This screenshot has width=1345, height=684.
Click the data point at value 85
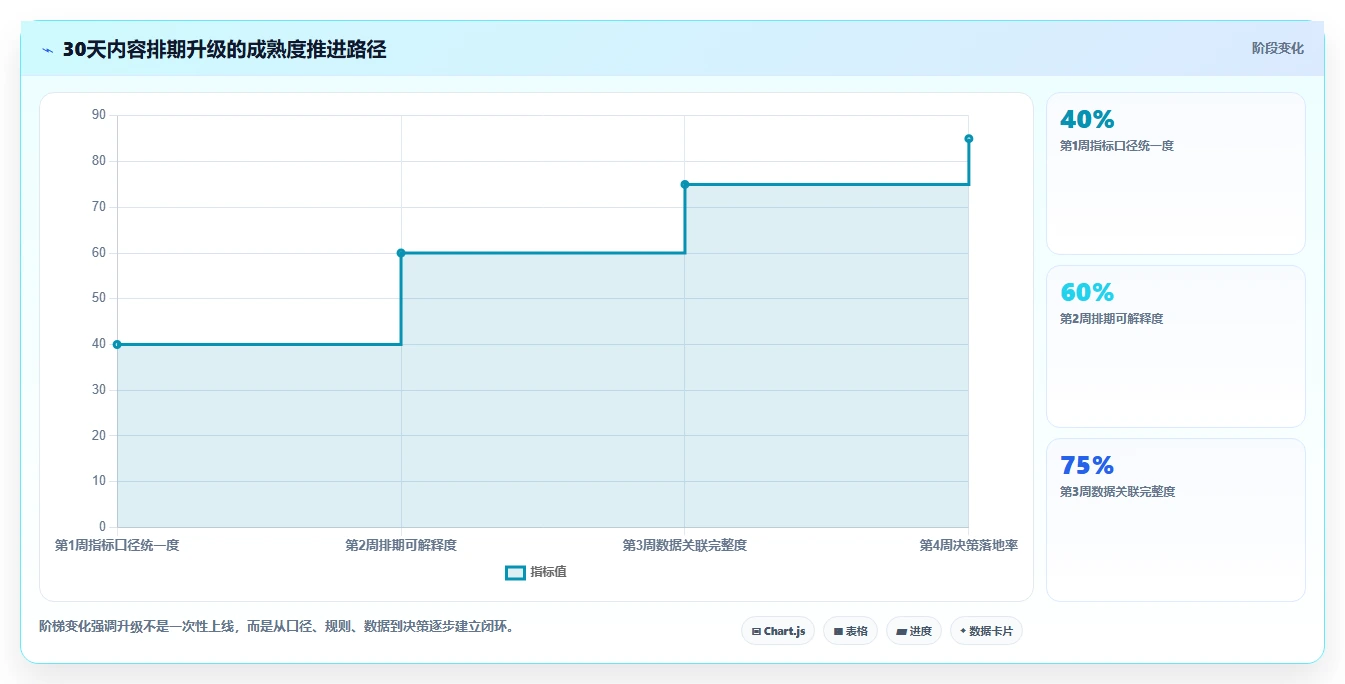point(969,139)
